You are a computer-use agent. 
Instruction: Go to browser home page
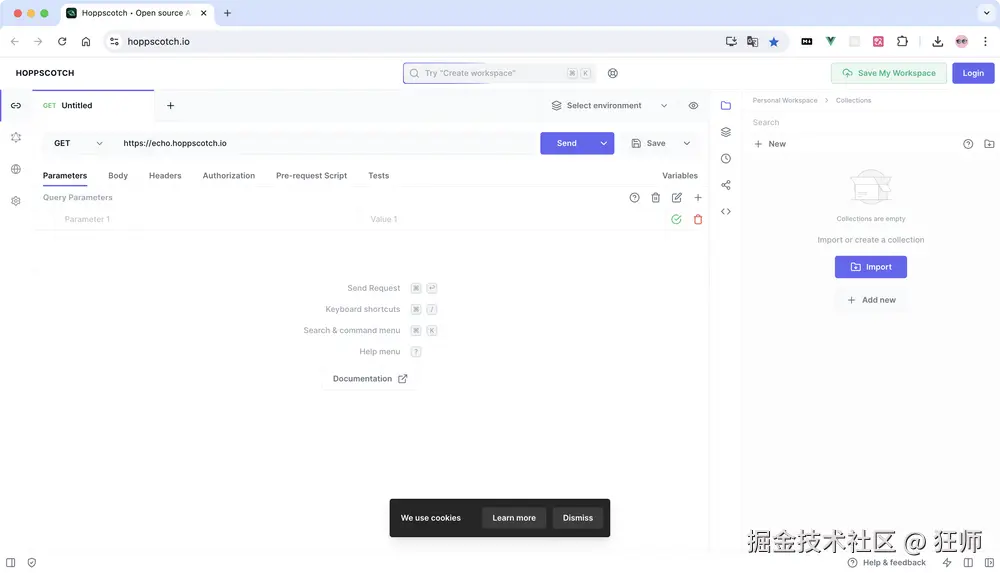(85, 41)
